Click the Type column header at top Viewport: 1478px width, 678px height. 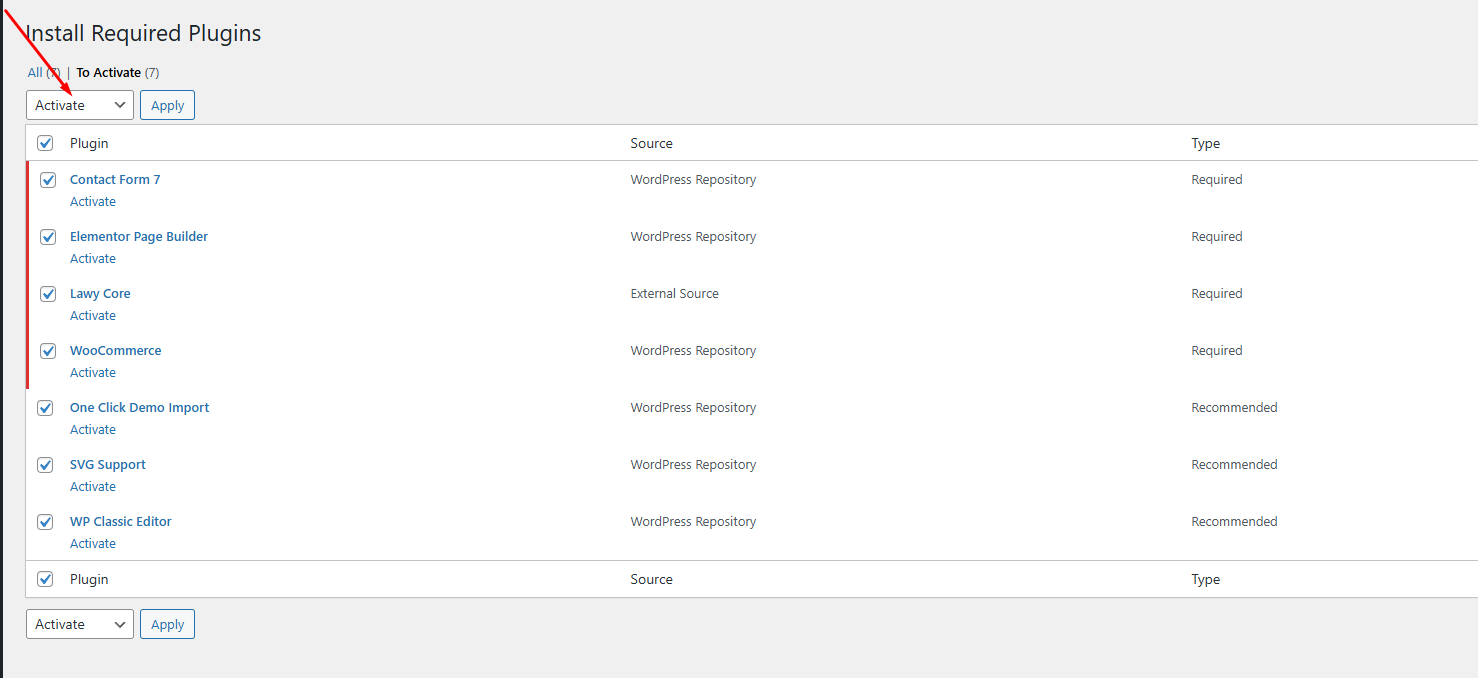tap(1206, 143)
